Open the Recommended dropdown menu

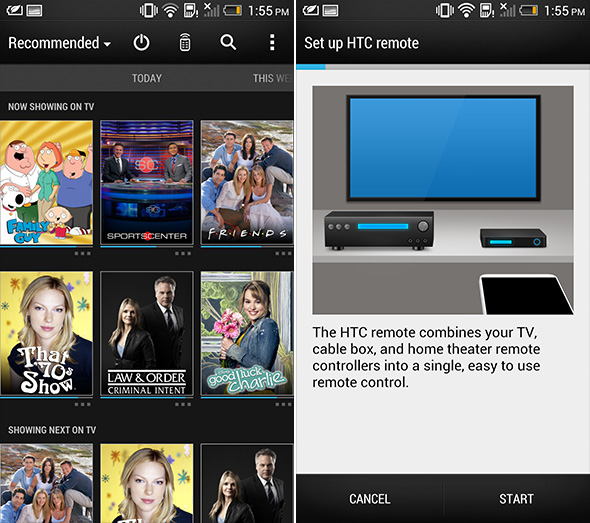coord(59,43)
